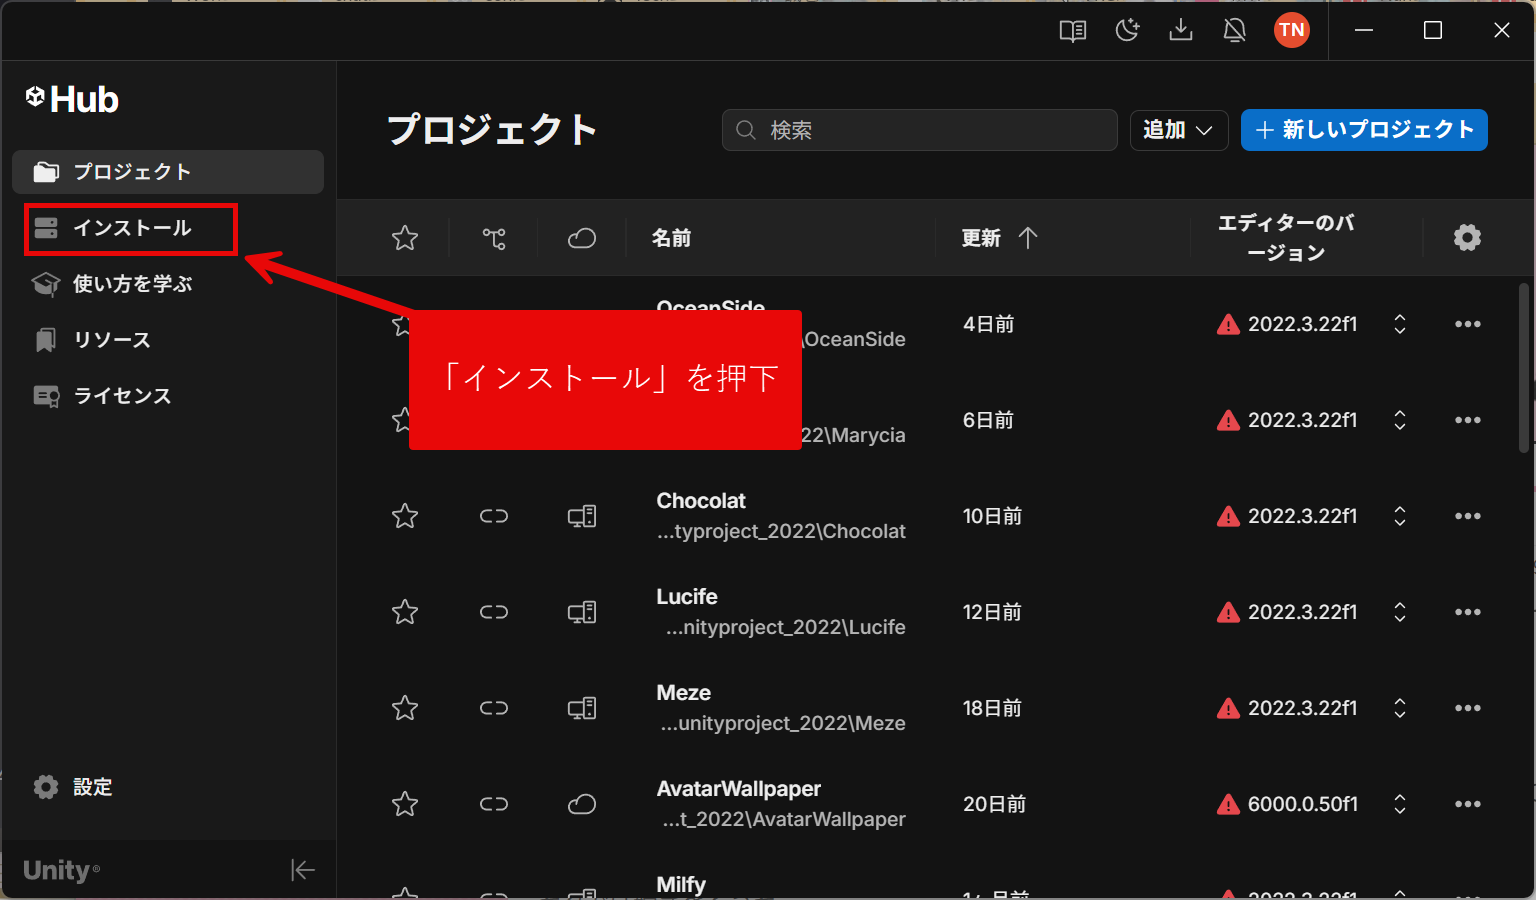The width and height of the screenshot is (1536, 900).
Task: Collapse sidebar with the arrow icon
Action: point(303,870)
